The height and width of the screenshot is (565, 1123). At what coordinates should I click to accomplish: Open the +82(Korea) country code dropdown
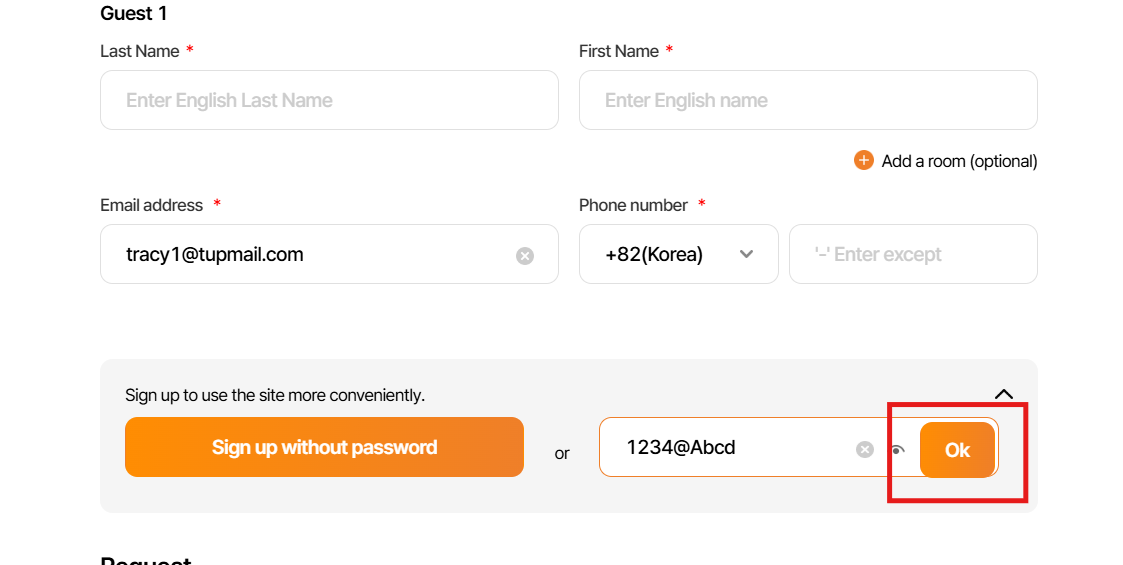pos(678,254)
